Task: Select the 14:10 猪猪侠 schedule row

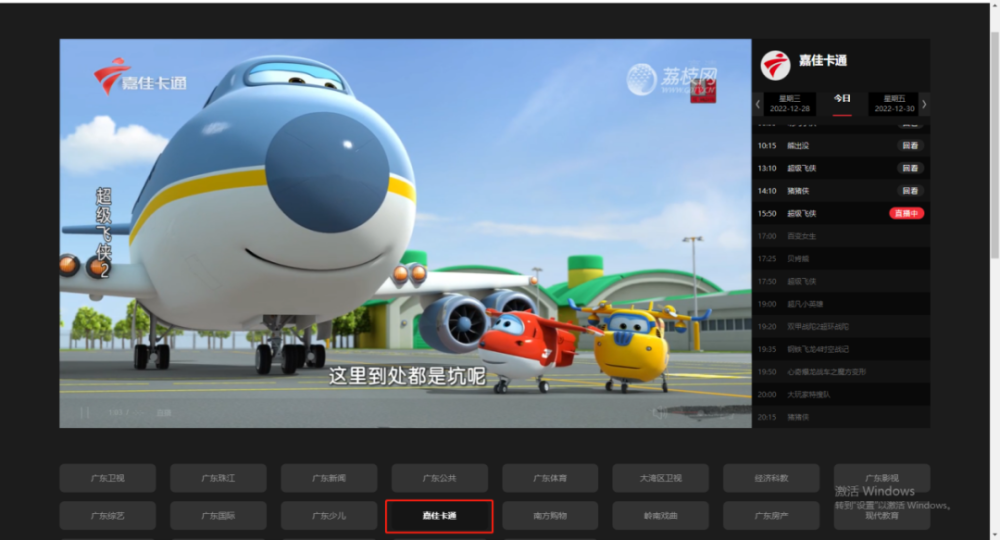Action: (841, 191)
